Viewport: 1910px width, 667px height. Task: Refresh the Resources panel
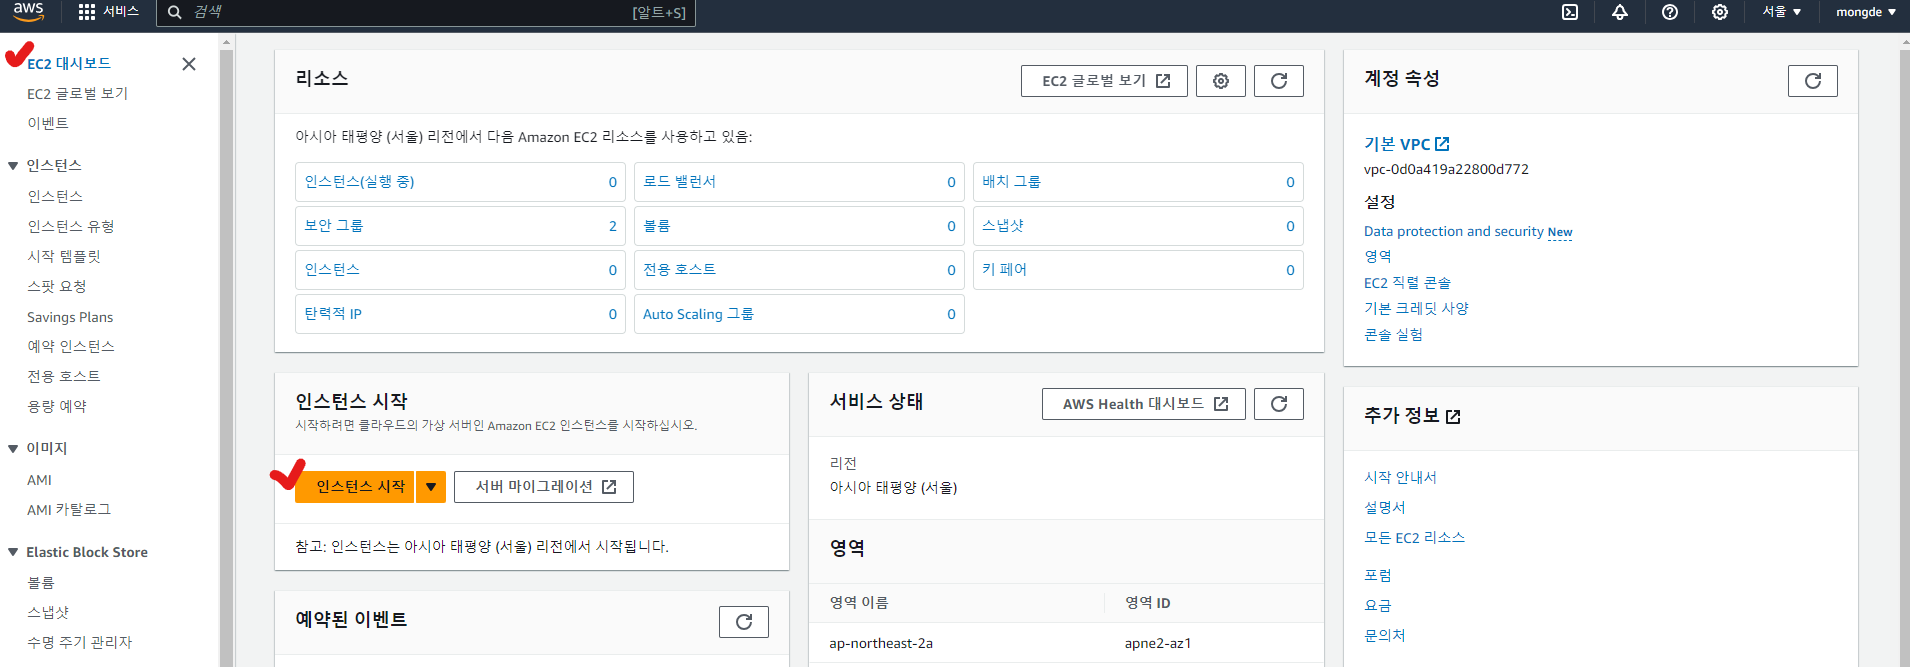(x=1279, y=81)
